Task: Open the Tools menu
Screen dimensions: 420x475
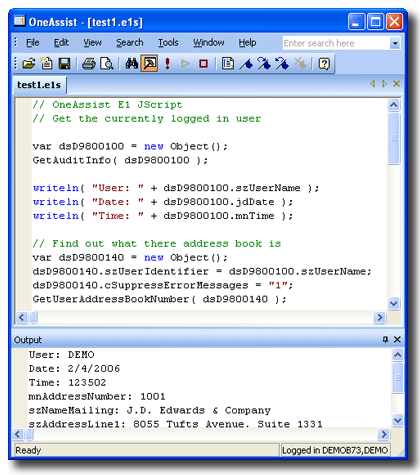Action: (x=168, y=43)
